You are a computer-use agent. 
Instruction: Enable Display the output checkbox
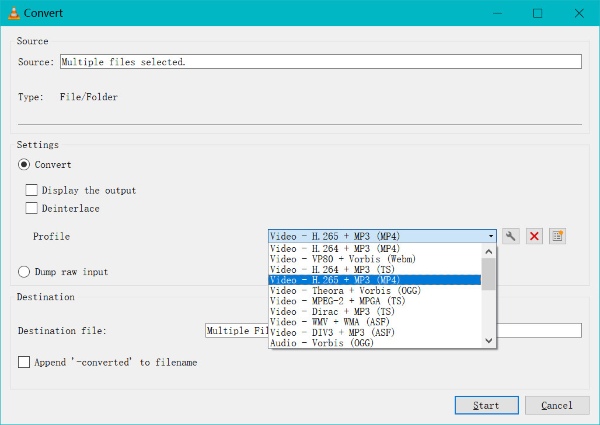tap(32, 190)
